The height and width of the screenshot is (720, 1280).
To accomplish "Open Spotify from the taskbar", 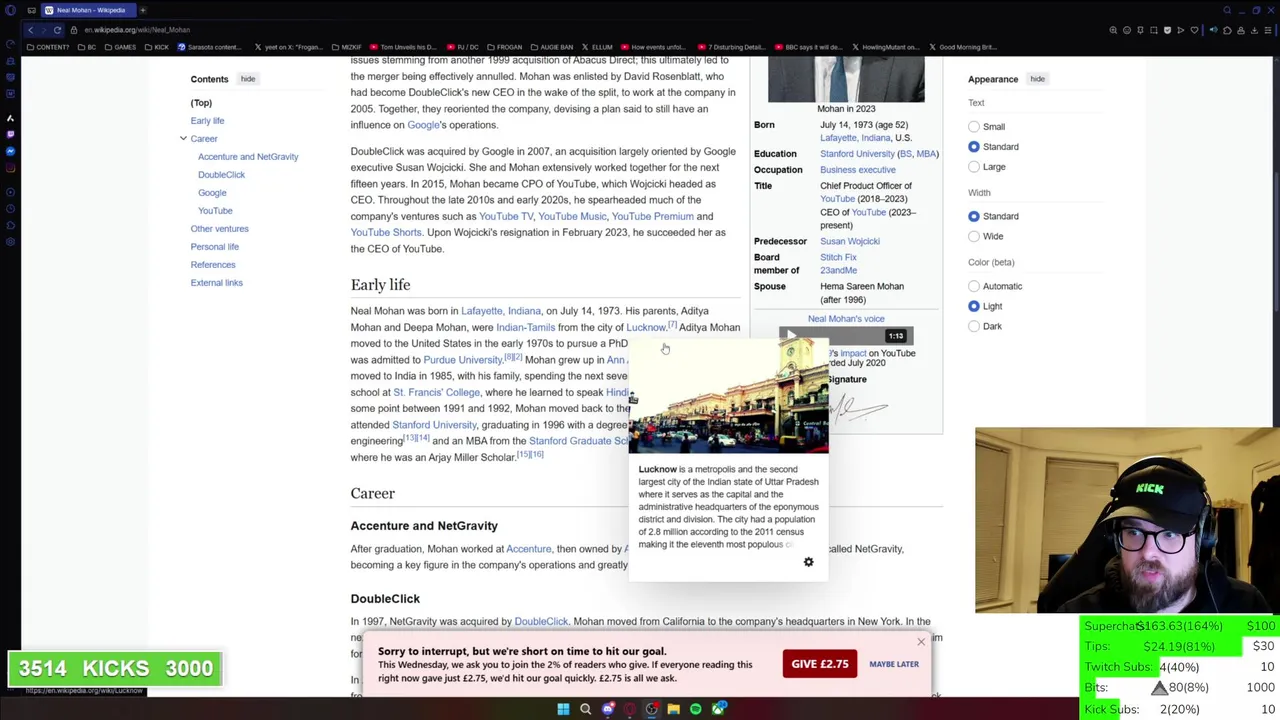I will click(696, 709).
